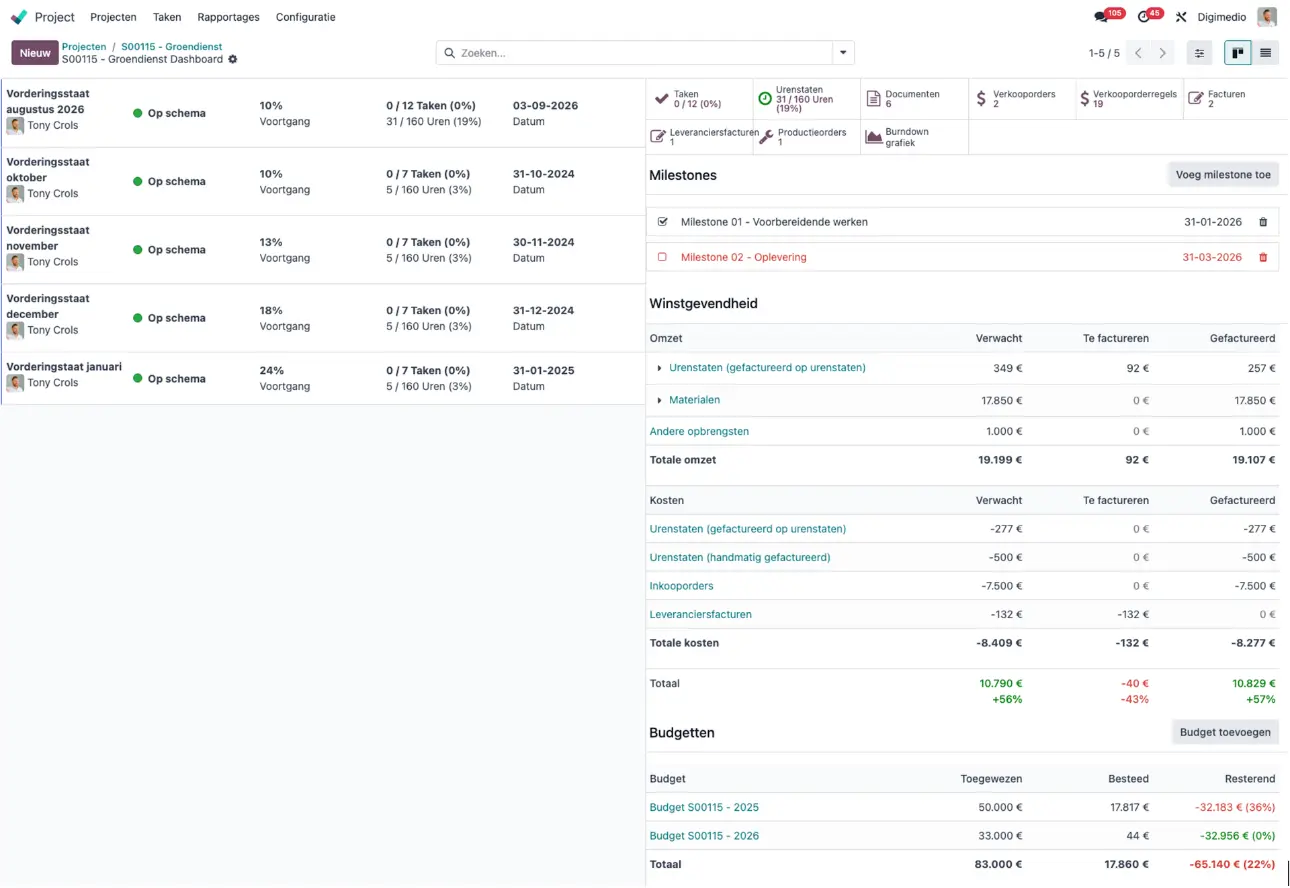Open the Configuratie menu
The width and height of the screenshot is (1290, 888).
coord(306,17)
